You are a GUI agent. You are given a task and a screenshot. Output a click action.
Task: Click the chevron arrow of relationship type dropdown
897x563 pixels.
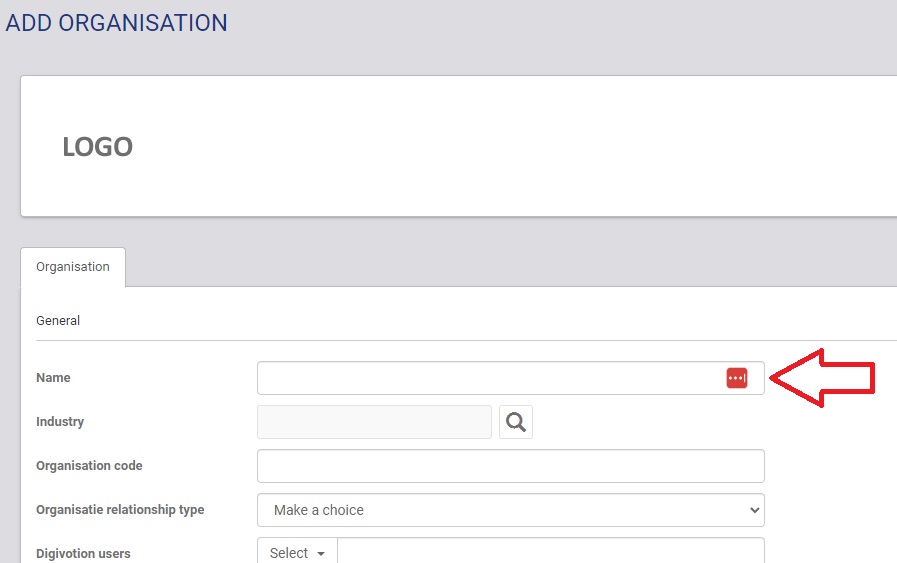tap(754, 510)
